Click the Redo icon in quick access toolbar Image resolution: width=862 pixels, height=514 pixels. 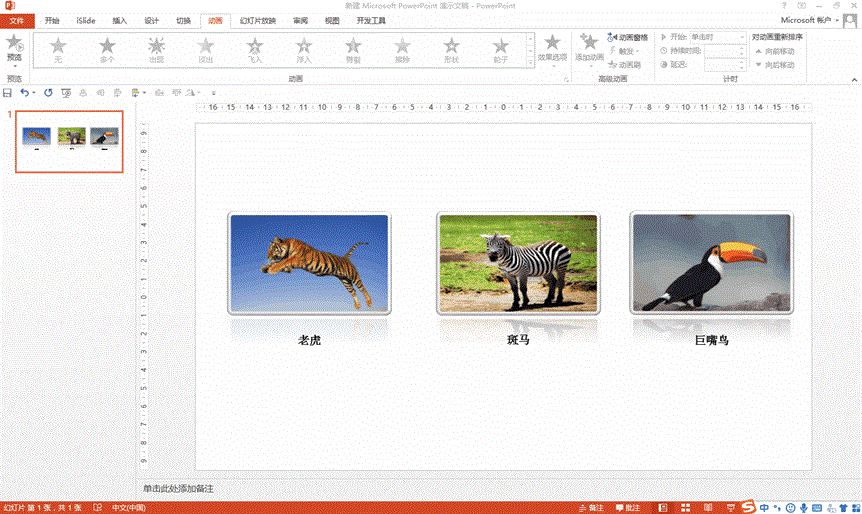click(x=48, y=92)
